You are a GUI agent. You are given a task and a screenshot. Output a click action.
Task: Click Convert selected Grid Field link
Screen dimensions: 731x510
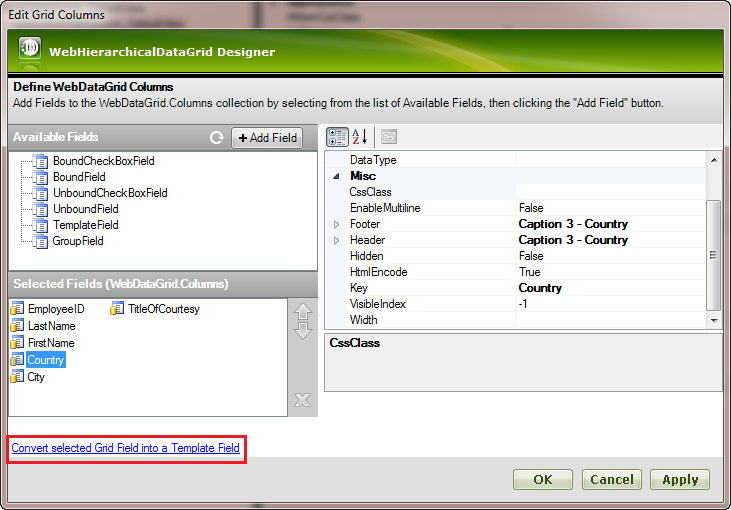tap(126, 448)
